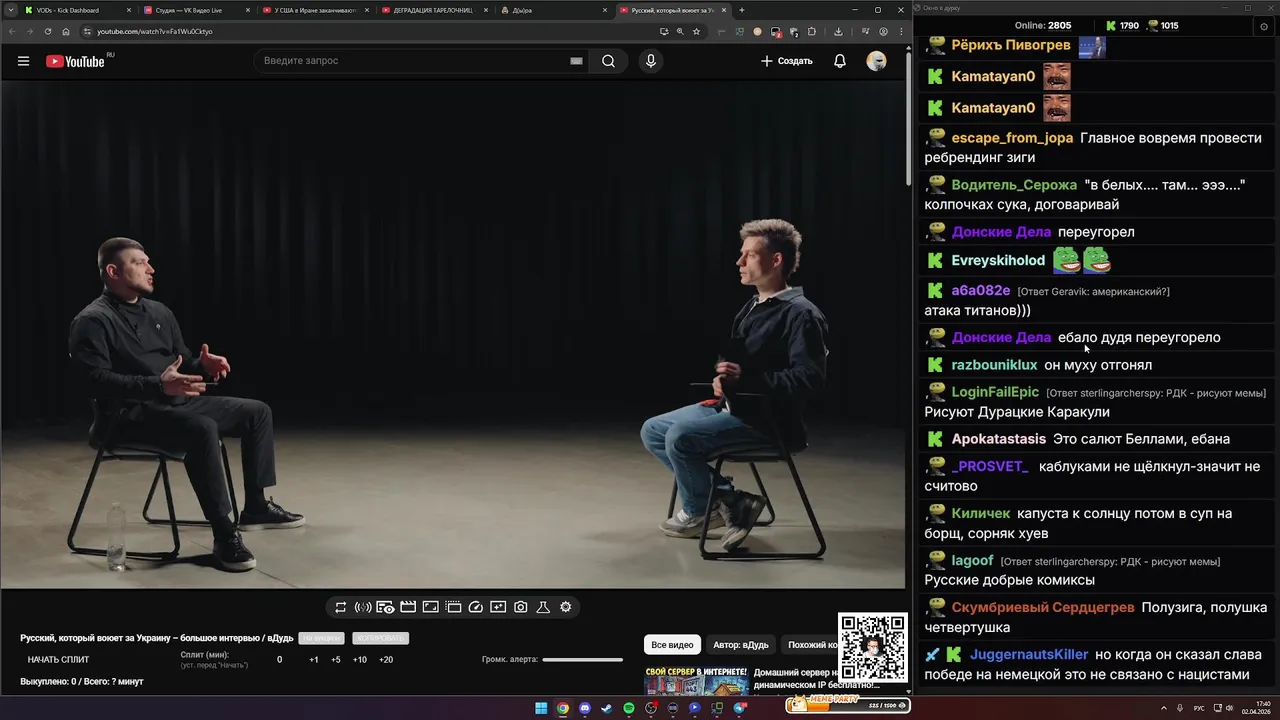
Task: Reload the page in the browser
Action: (x=47, y=31)
